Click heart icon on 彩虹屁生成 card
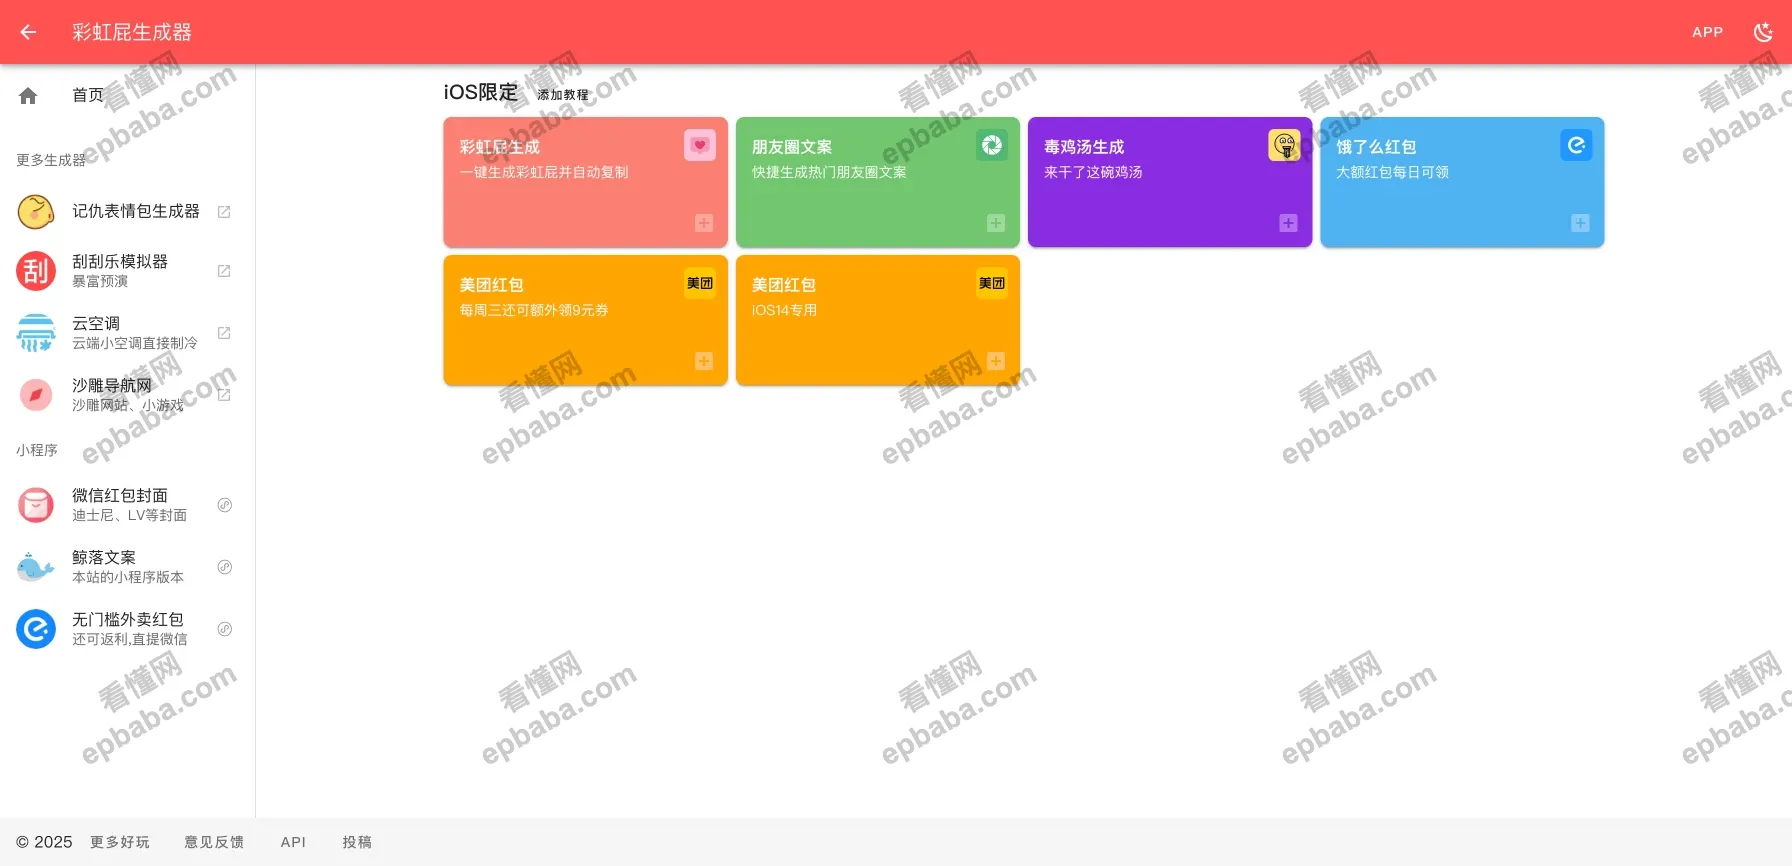The height and width of the screenshot is (866, 1792). coord(700,145)
